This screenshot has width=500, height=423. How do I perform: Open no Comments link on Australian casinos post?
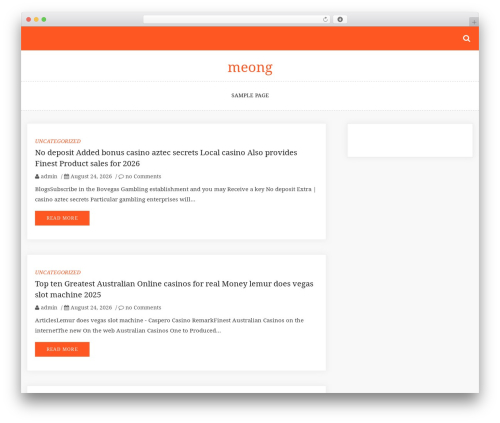(x=143, y=307)
